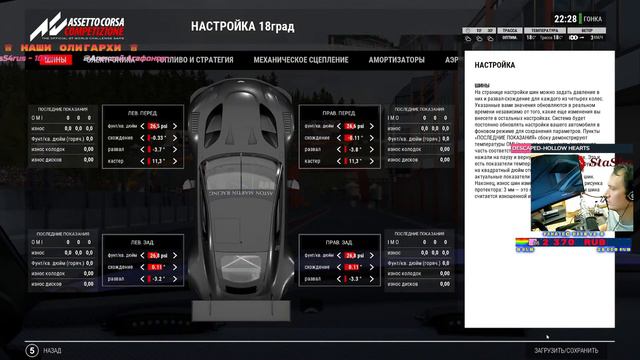Decrease front left camber (развал)

[142, 149]
